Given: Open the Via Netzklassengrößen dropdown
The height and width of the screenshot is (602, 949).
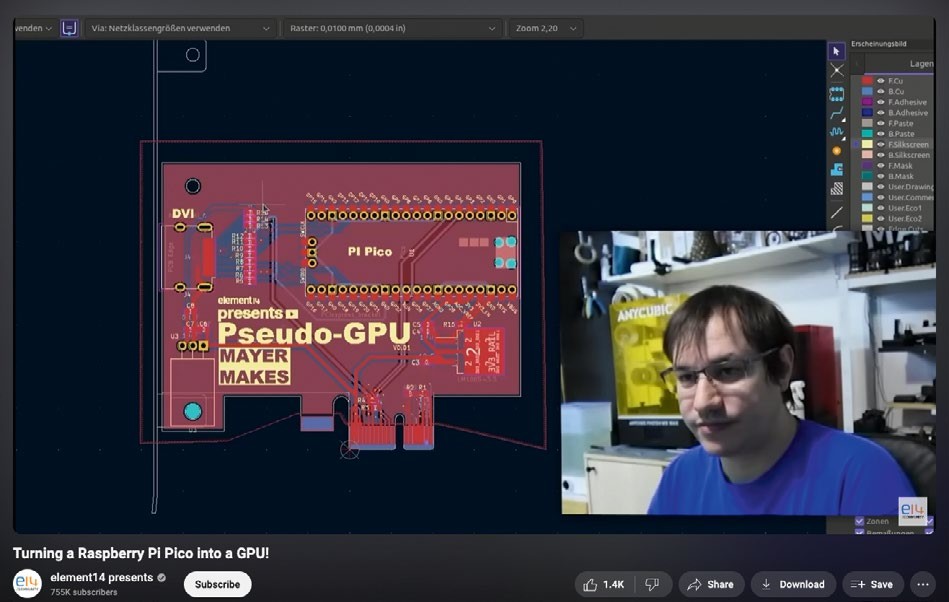Looking at the screenshot, I should coord(180,28).
